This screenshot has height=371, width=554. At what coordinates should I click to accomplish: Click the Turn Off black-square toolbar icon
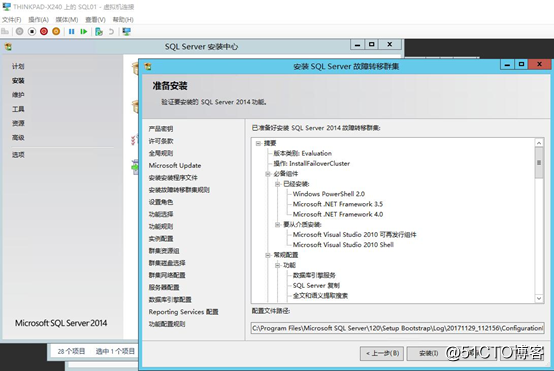pos(32,31)
